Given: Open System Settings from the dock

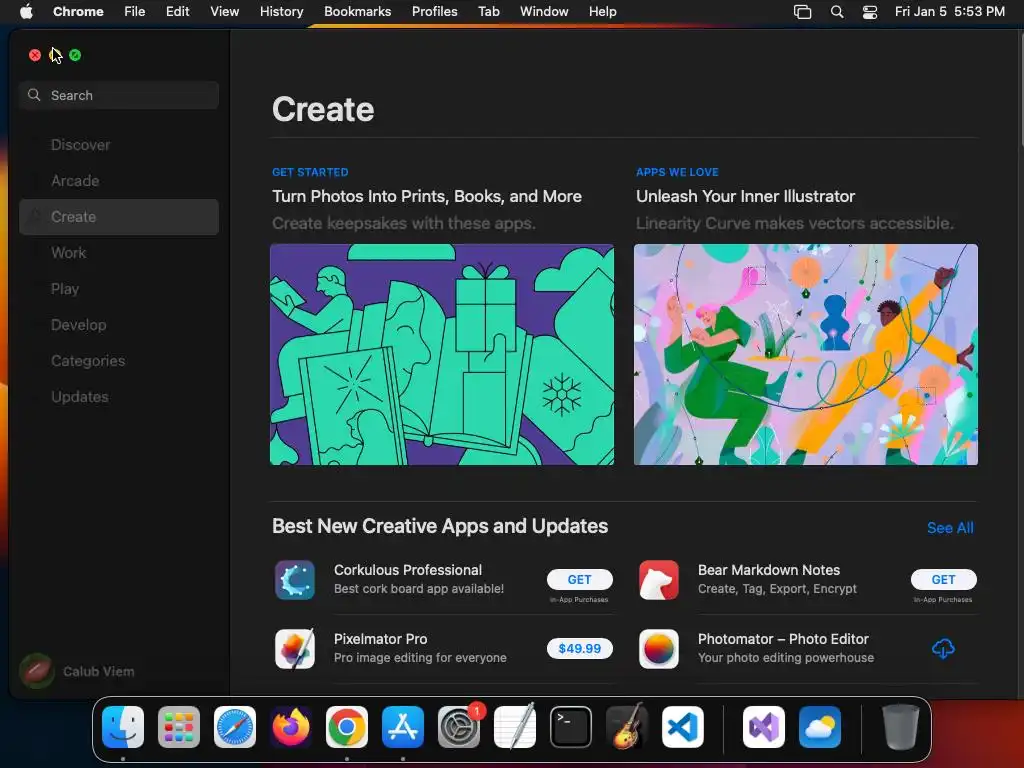Looking at the screenshot, I should [458, 727].
